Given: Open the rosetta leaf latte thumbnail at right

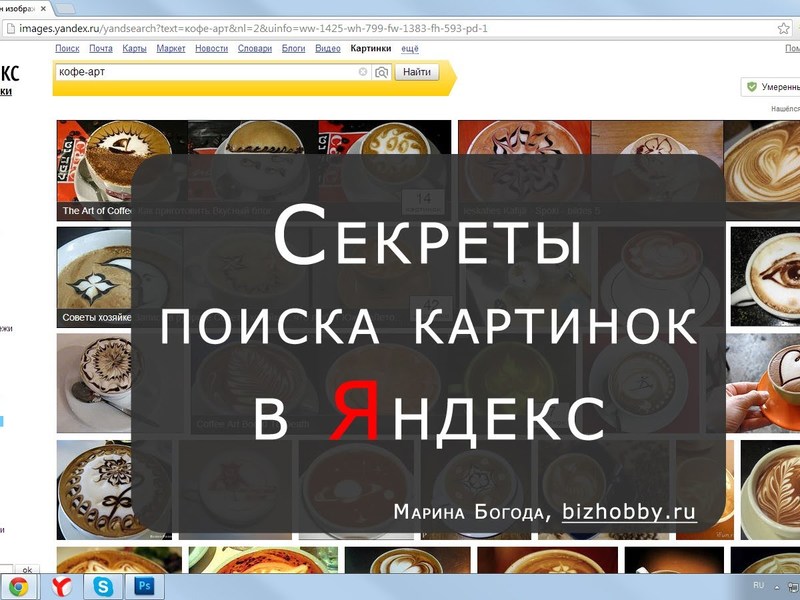Looking at the screenshot, I should [x=770, y=490].
